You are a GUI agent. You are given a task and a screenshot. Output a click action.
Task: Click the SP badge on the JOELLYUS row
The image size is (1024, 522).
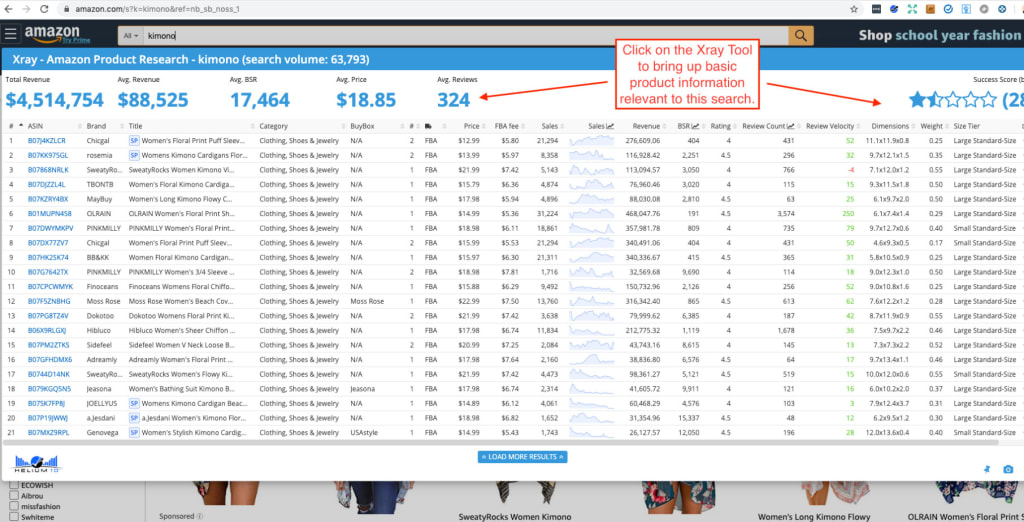pyautogui.click(x=134, y=403)
